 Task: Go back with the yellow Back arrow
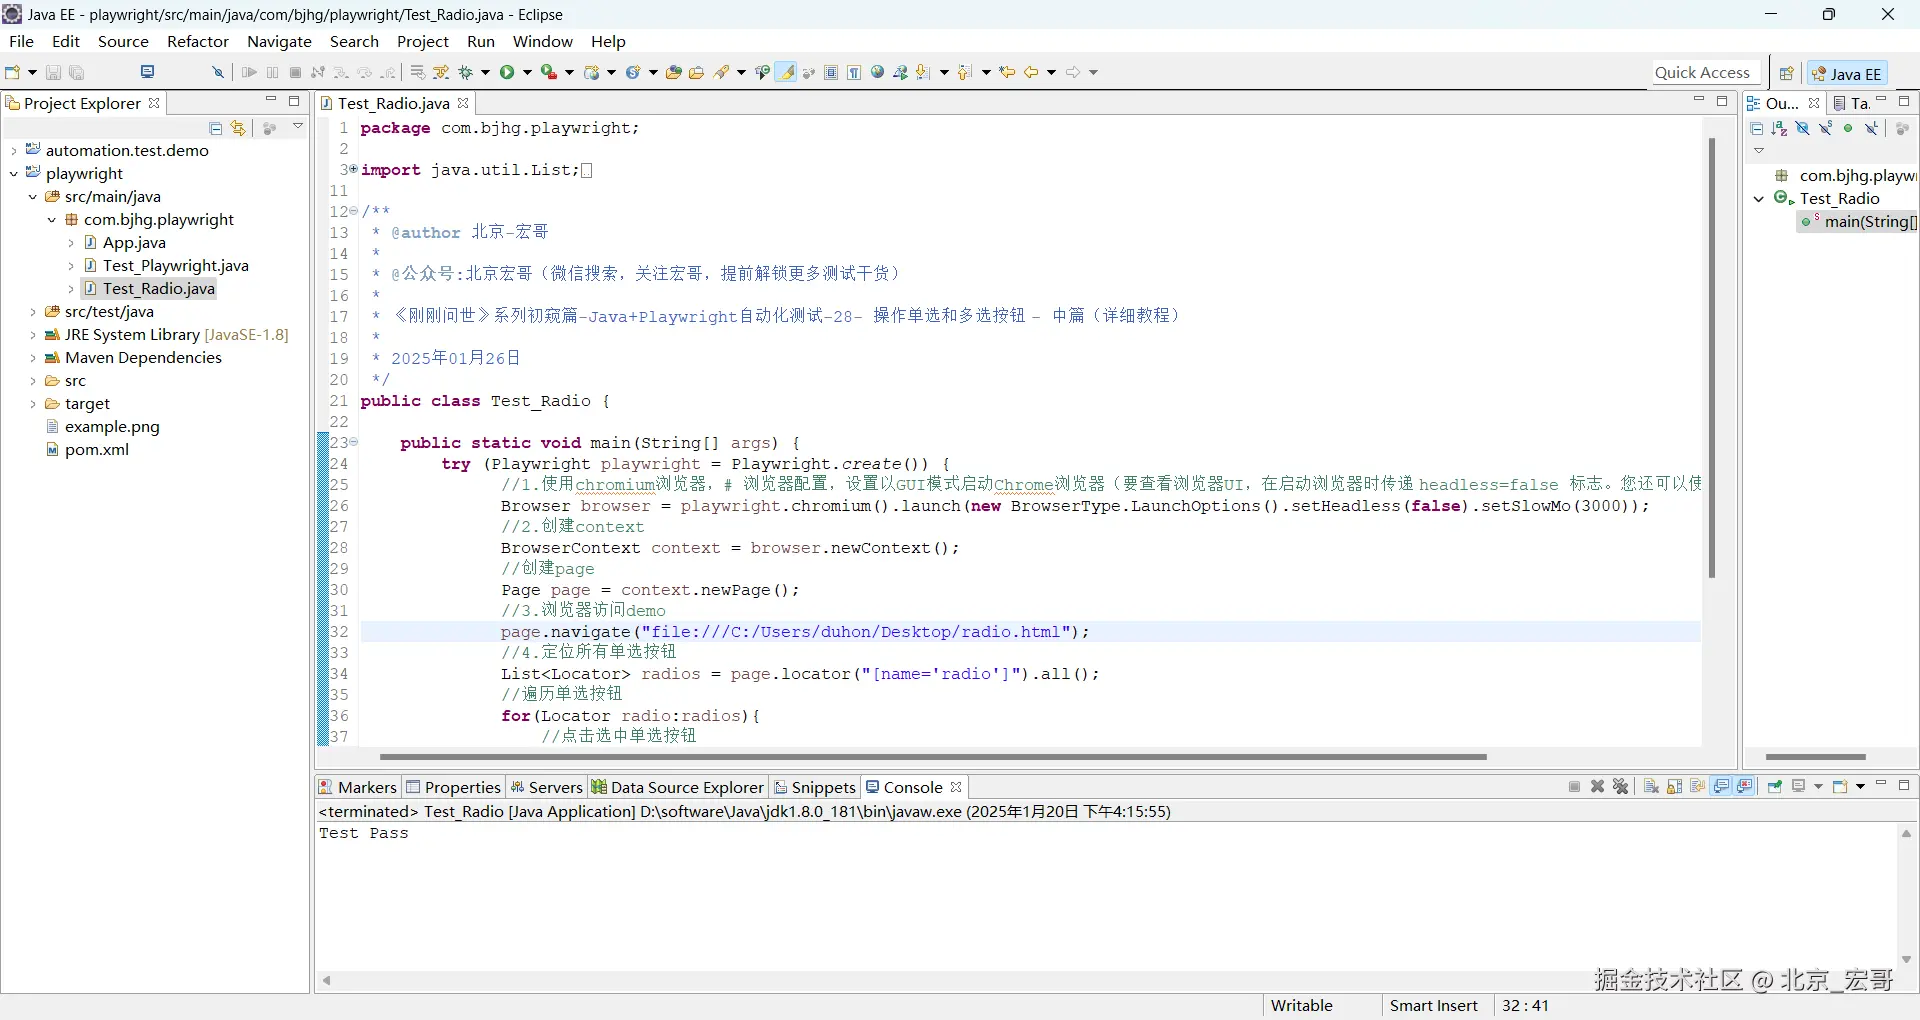pyautogui.click(x=1031, y=72)
